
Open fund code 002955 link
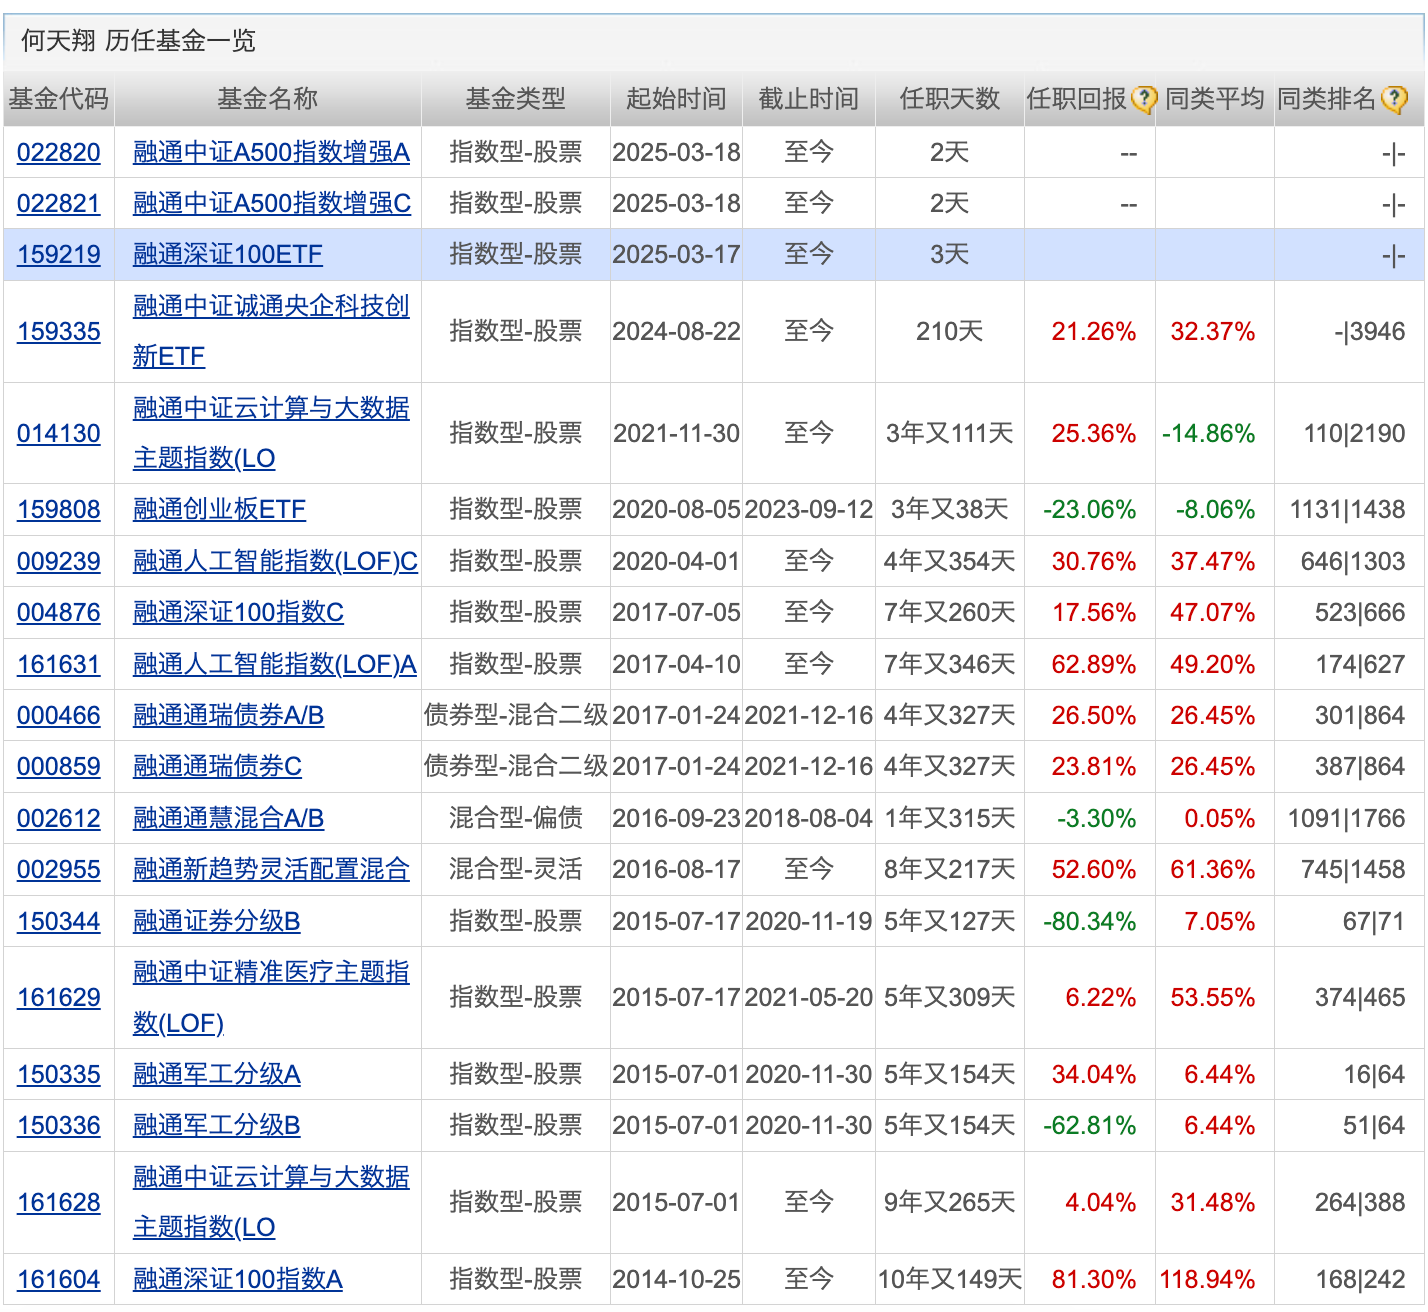pos(59,869)
